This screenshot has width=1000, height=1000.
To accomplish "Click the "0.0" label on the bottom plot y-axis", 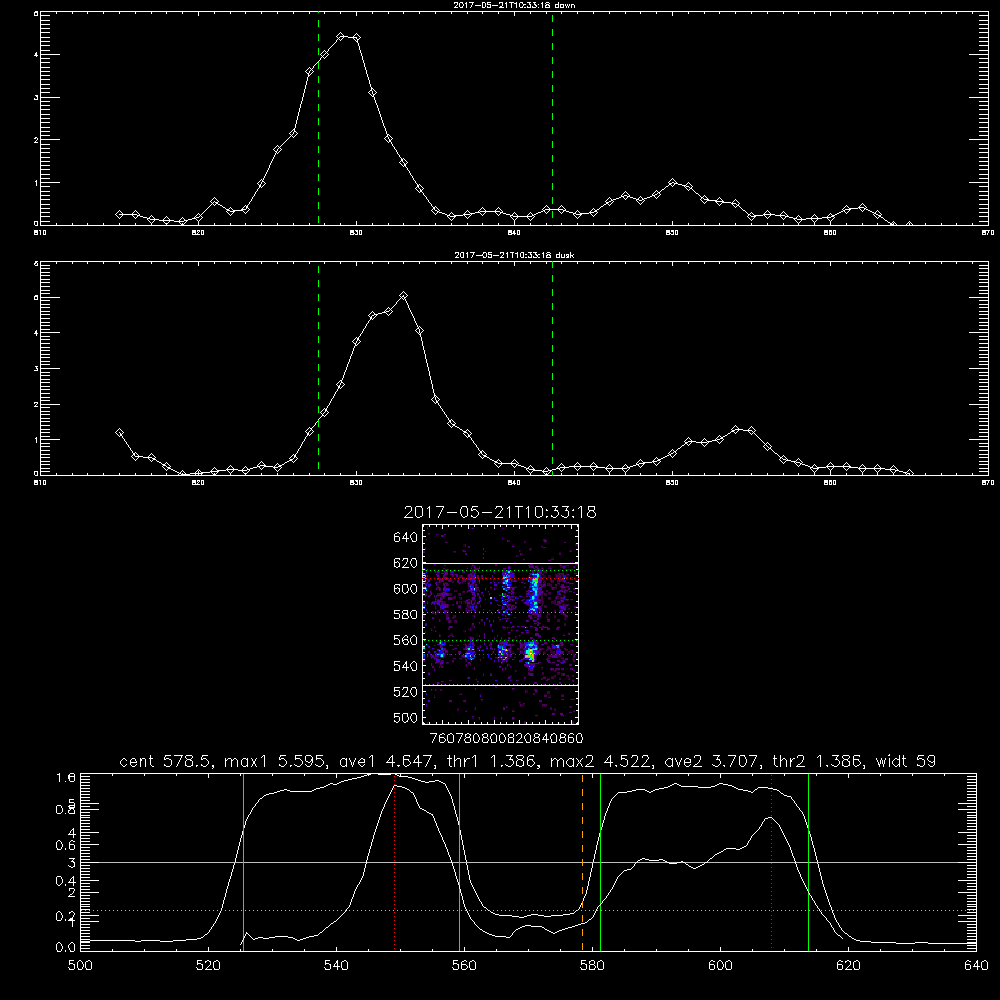I will coord(66,948).
